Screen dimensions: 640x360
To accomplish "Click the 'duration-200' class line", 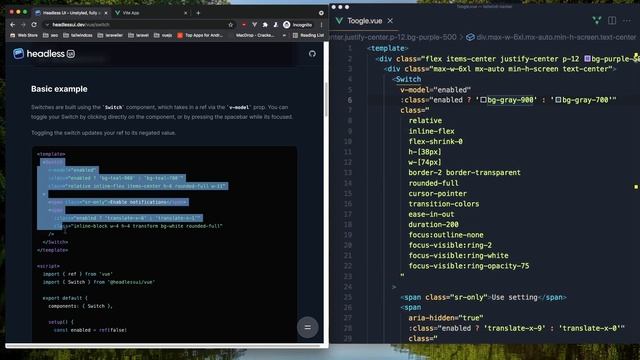I will (433, 224).
